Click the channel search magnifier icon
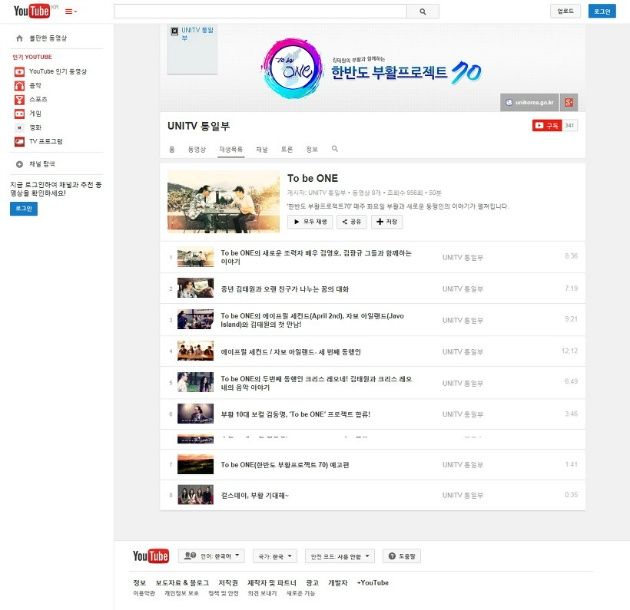Viewport: 630px width, 610px height. (x=335, y=149)
